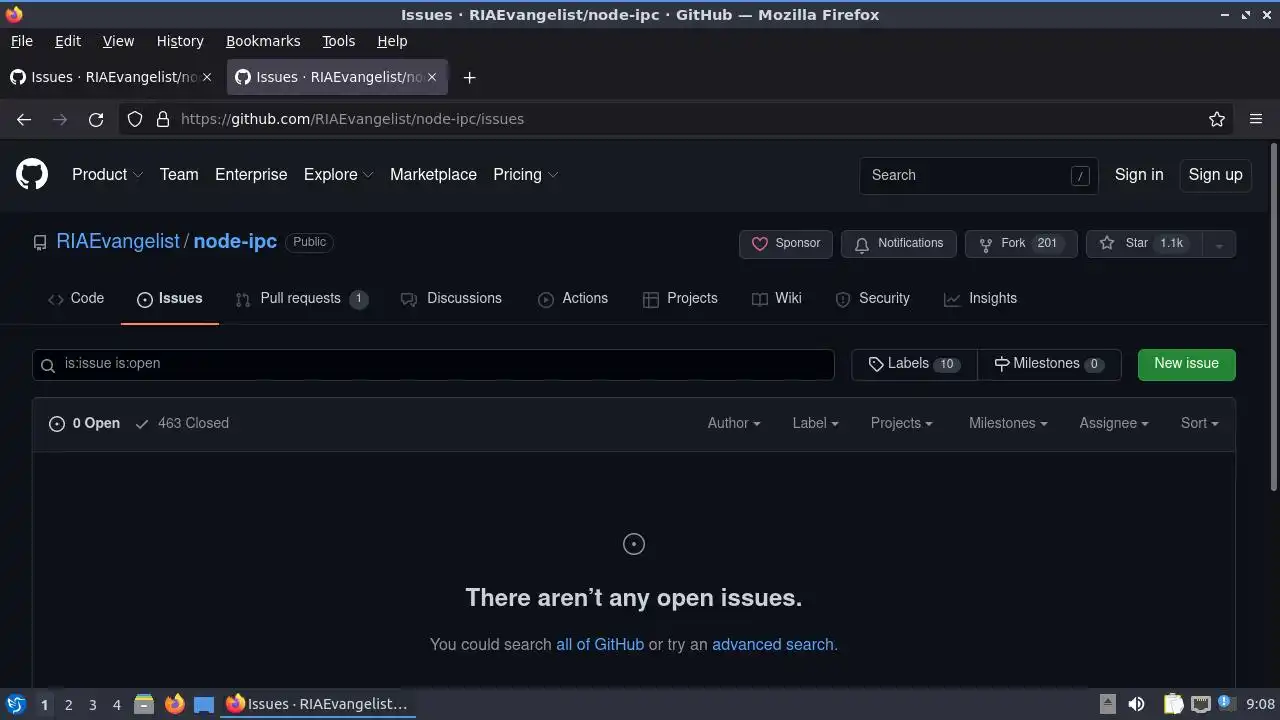This screenshot has height=720, width=1280.
Task: Show the 463 Closed issues
Action: point(182,423)
